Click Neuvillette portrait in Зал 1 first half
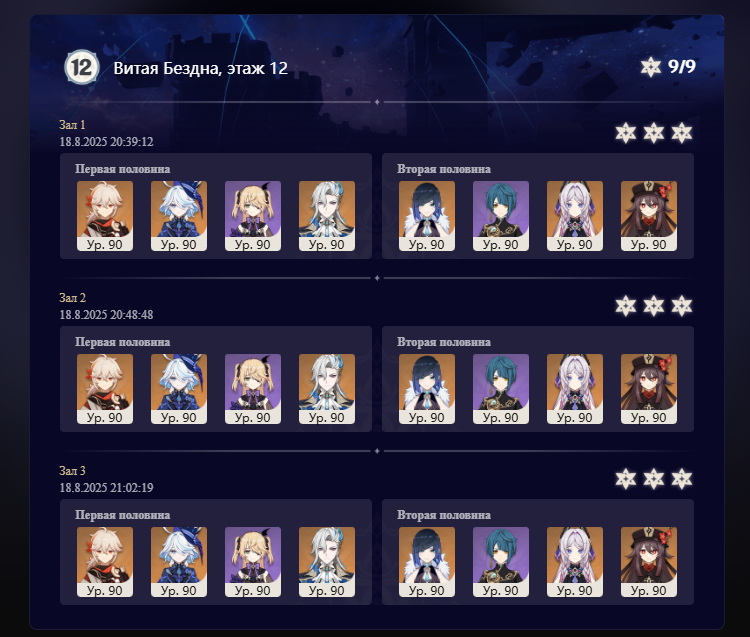 [x=327, y=216]
